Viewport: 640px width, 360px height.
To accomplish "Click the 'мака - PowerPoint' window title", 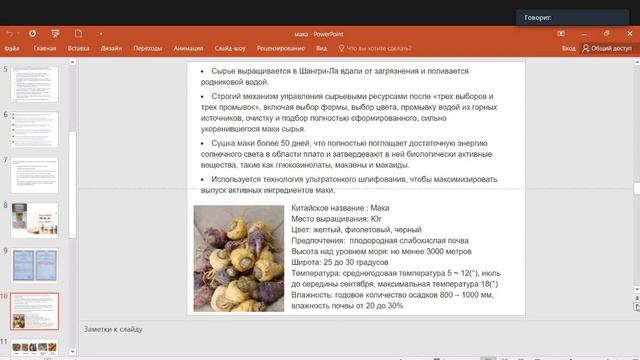I will [319, 34].
